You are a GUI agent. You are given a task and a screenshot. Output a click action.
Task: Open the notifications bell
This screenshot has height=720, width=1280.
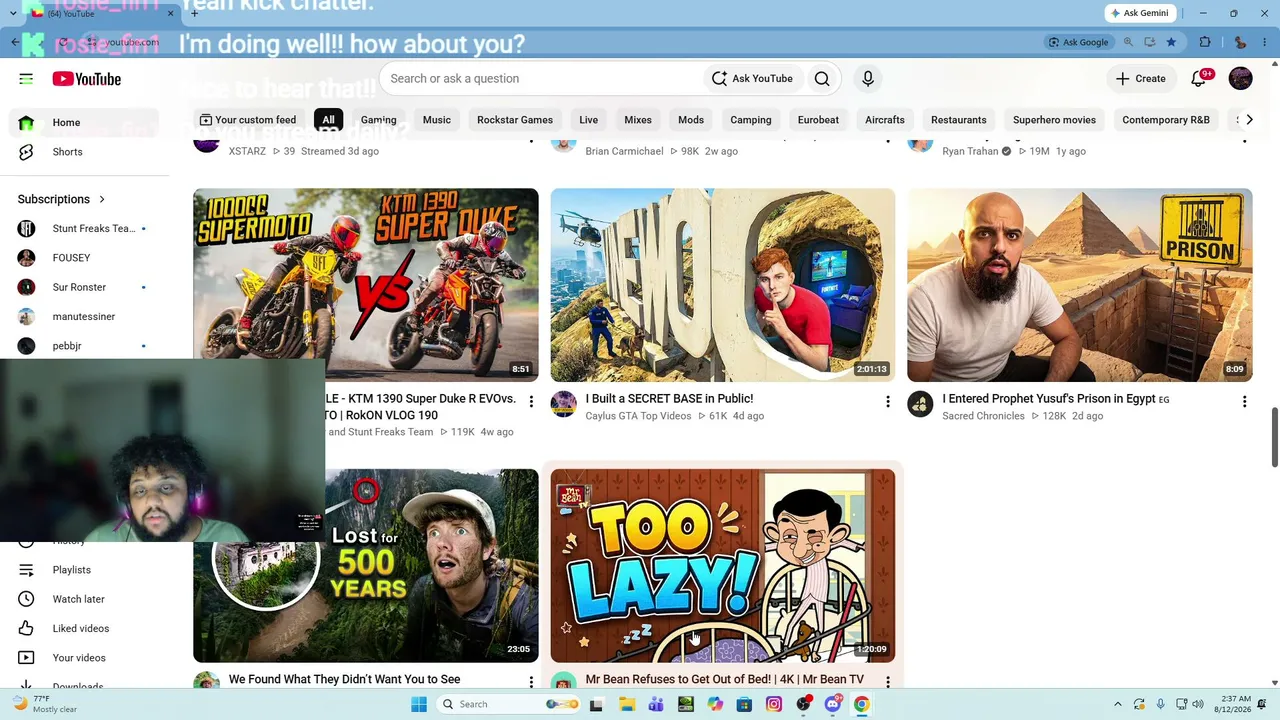1199,79
